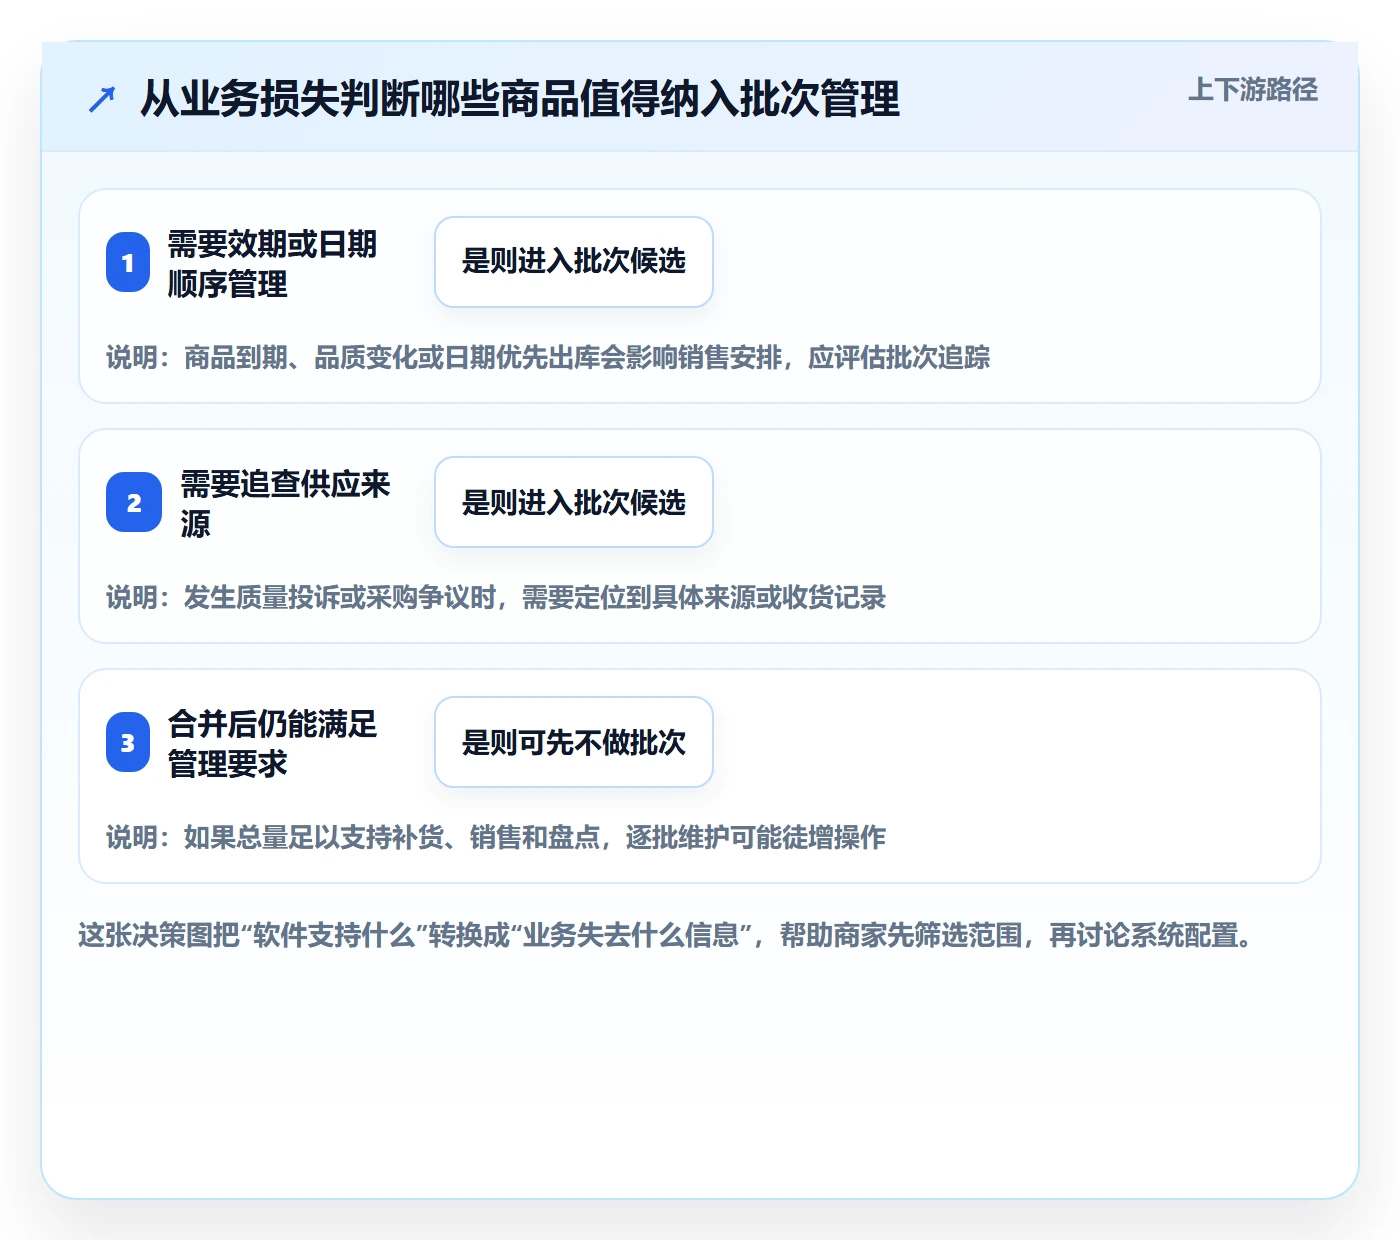
Task: Click the 上下游路径 label in the header
Action: (x=1253, y=90)
